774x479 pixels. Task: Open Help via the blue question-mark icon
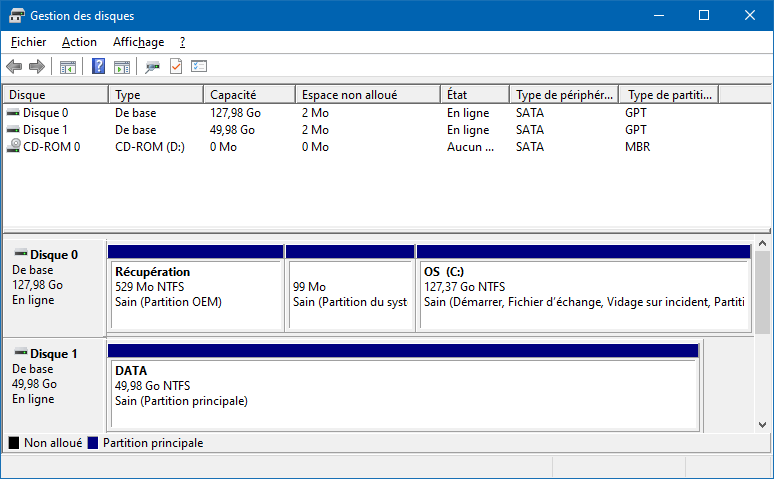coord(98,66)
